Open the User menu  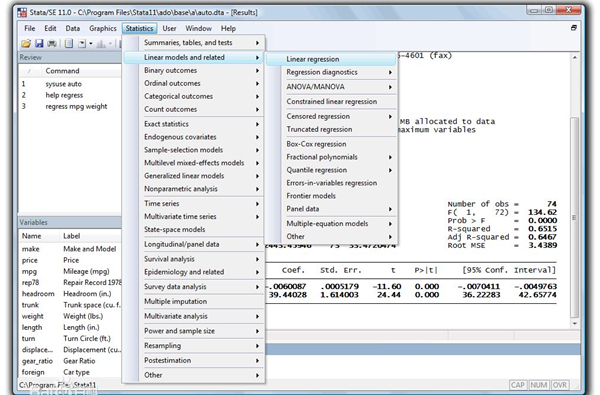coord(169,28)
